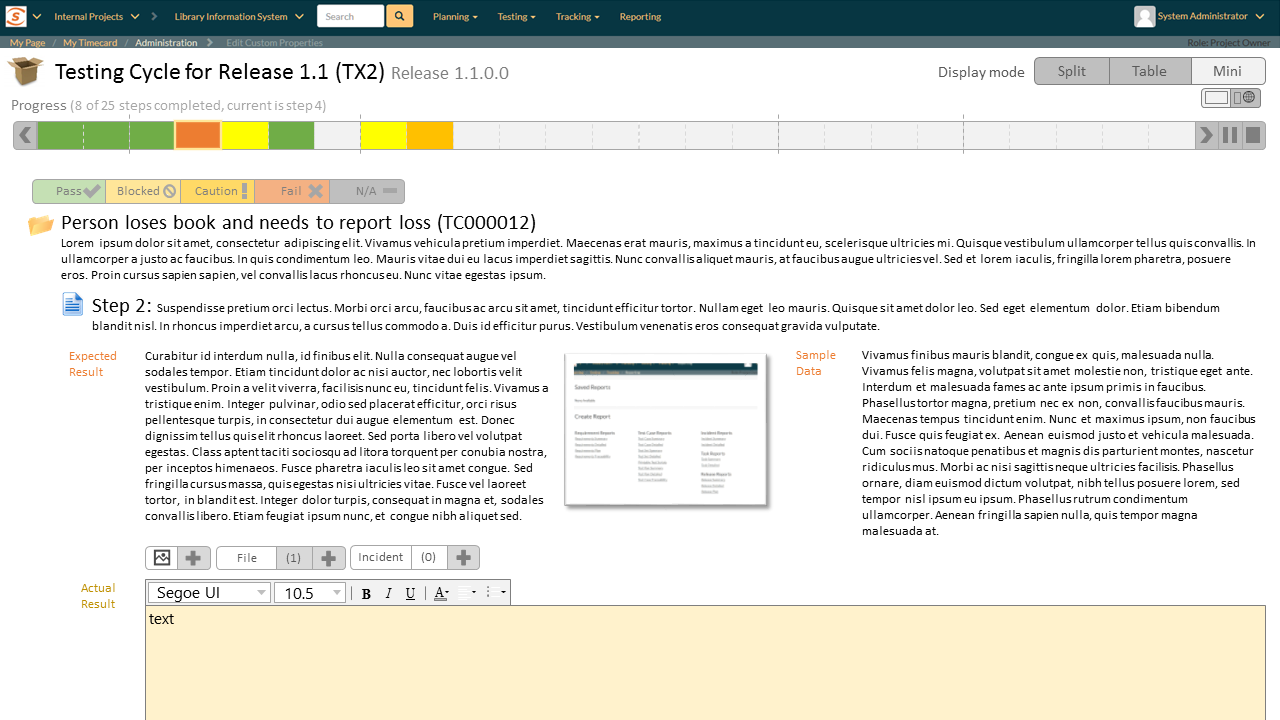Switch display mode to Split
This screenshot has width=1280, height=720.
[x=1072, y=71]
